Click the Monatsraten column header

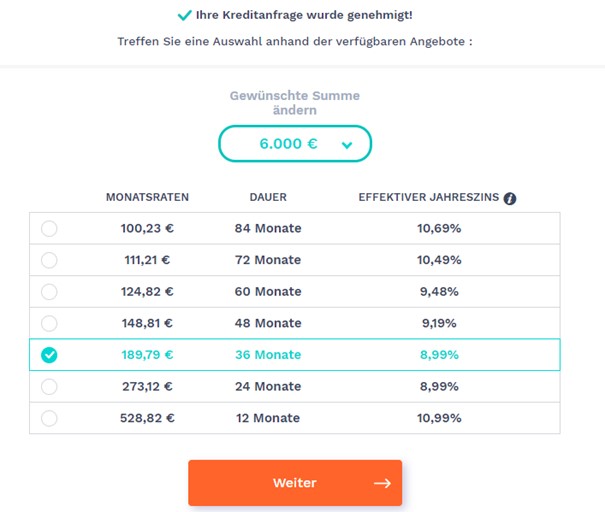tap(147, 197)
